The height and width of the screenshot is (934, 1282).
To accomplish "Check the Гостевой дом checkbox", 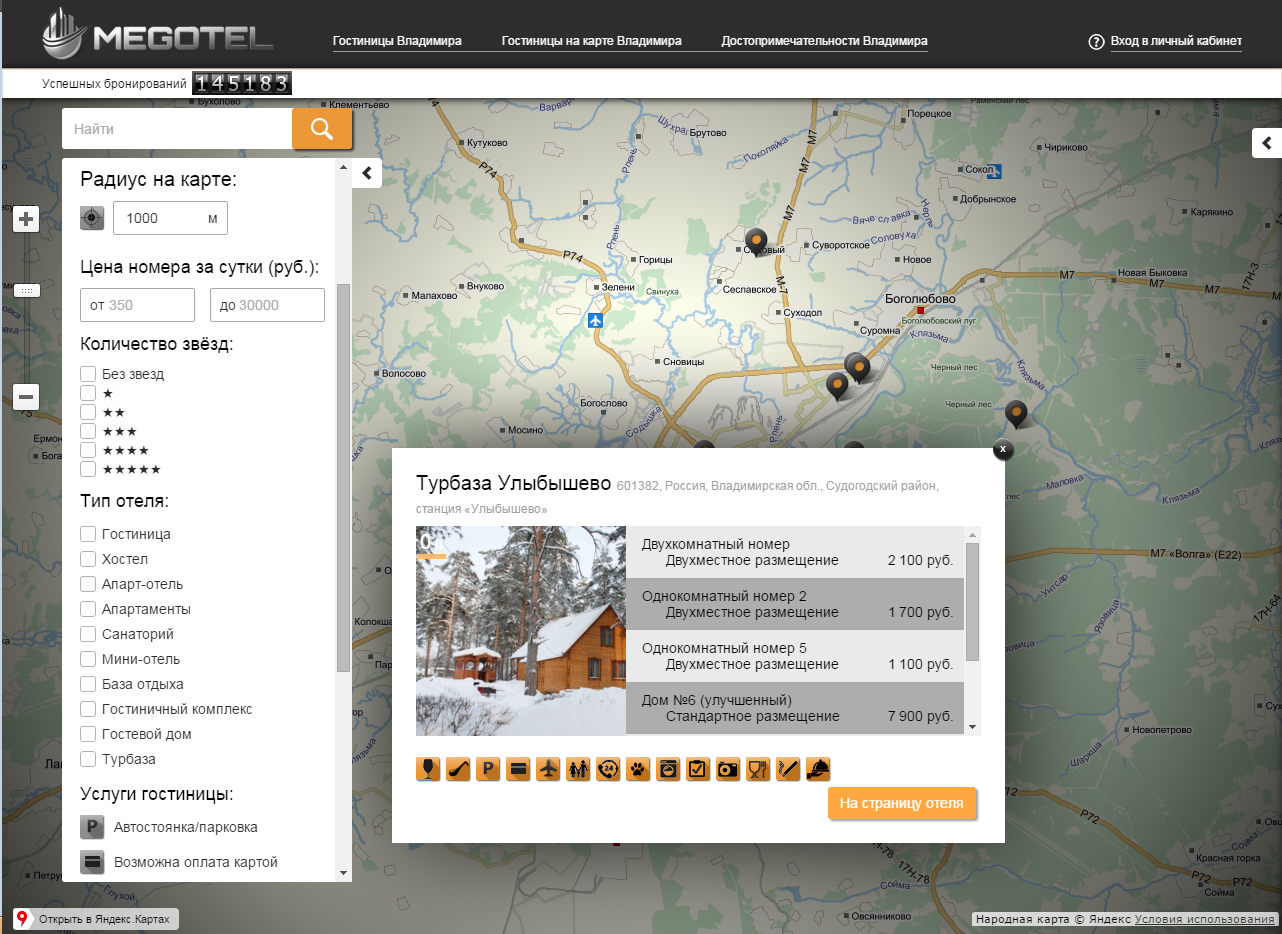I will click(88, 734).
